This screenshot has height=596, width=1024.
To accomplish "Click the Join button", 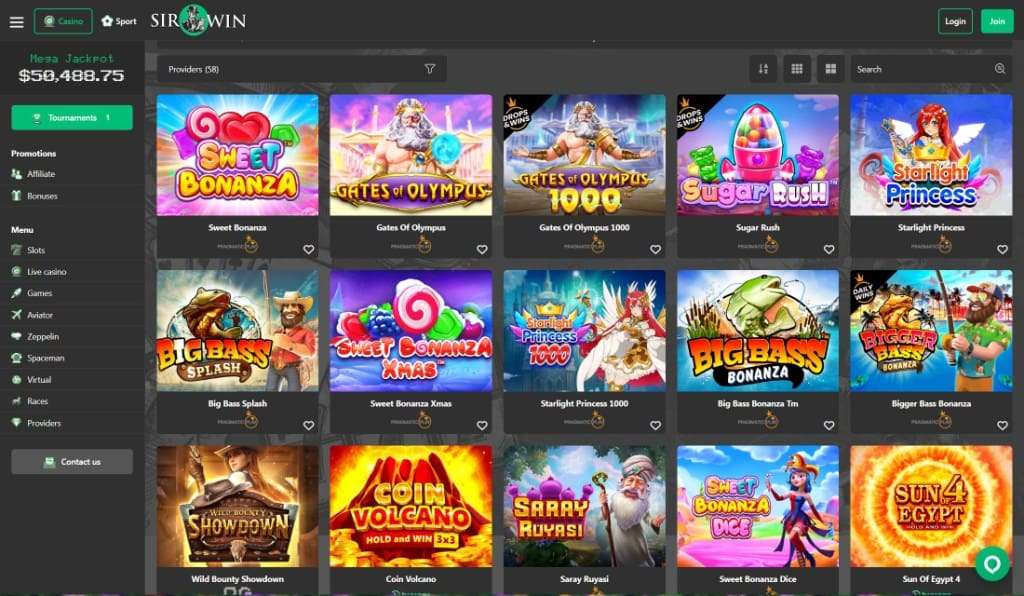I will point(997,21).
